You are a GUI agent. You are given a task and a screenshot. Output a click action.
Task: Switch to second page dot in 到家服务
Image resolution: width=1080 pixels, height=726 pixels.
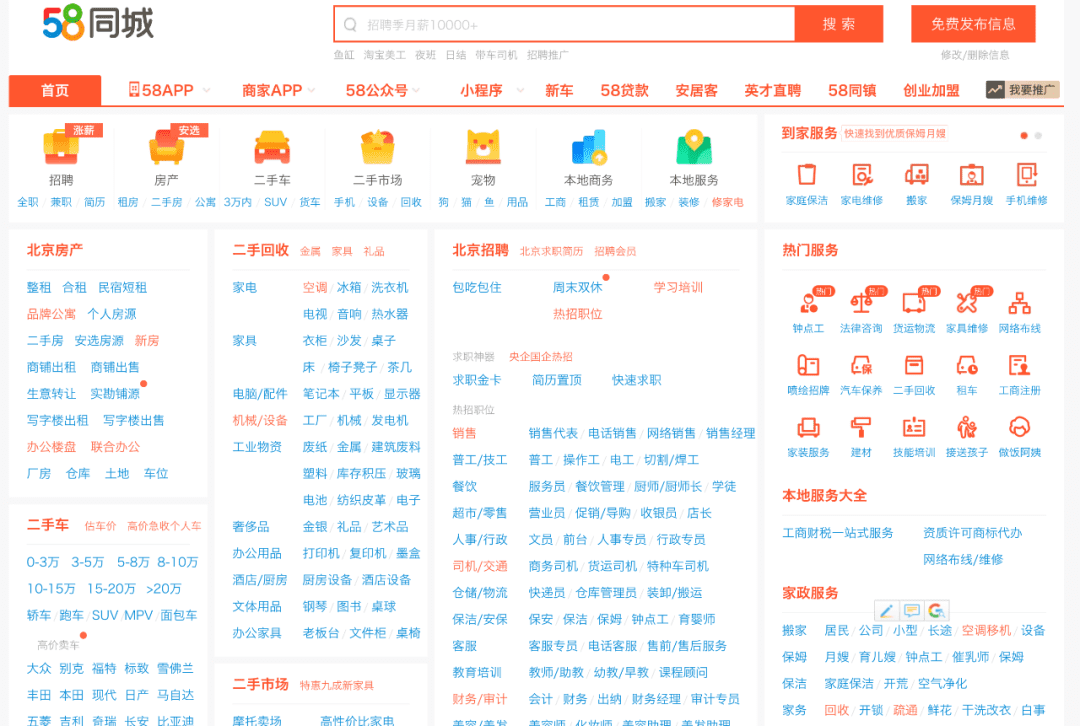point(1038,135)
